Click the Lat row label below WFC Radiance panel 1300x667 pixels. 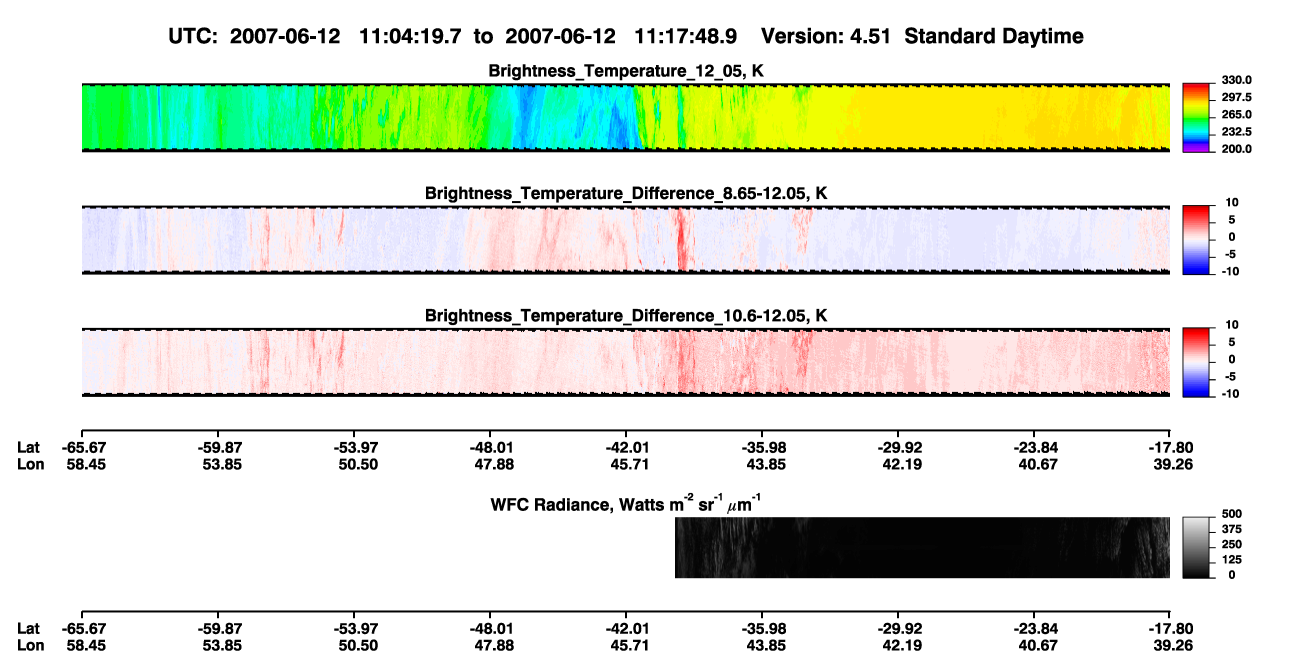click(28, 628)
